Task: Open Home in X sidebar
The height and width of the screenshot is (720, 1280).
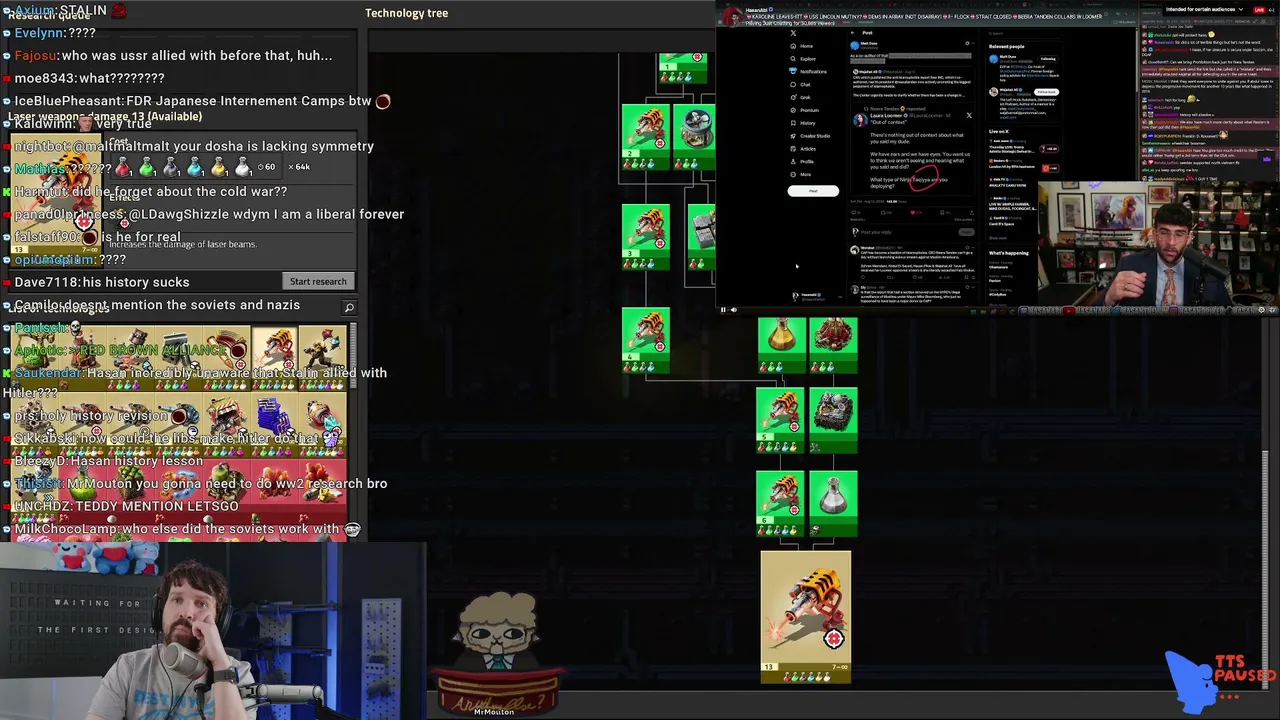Action: pos(806,46)
